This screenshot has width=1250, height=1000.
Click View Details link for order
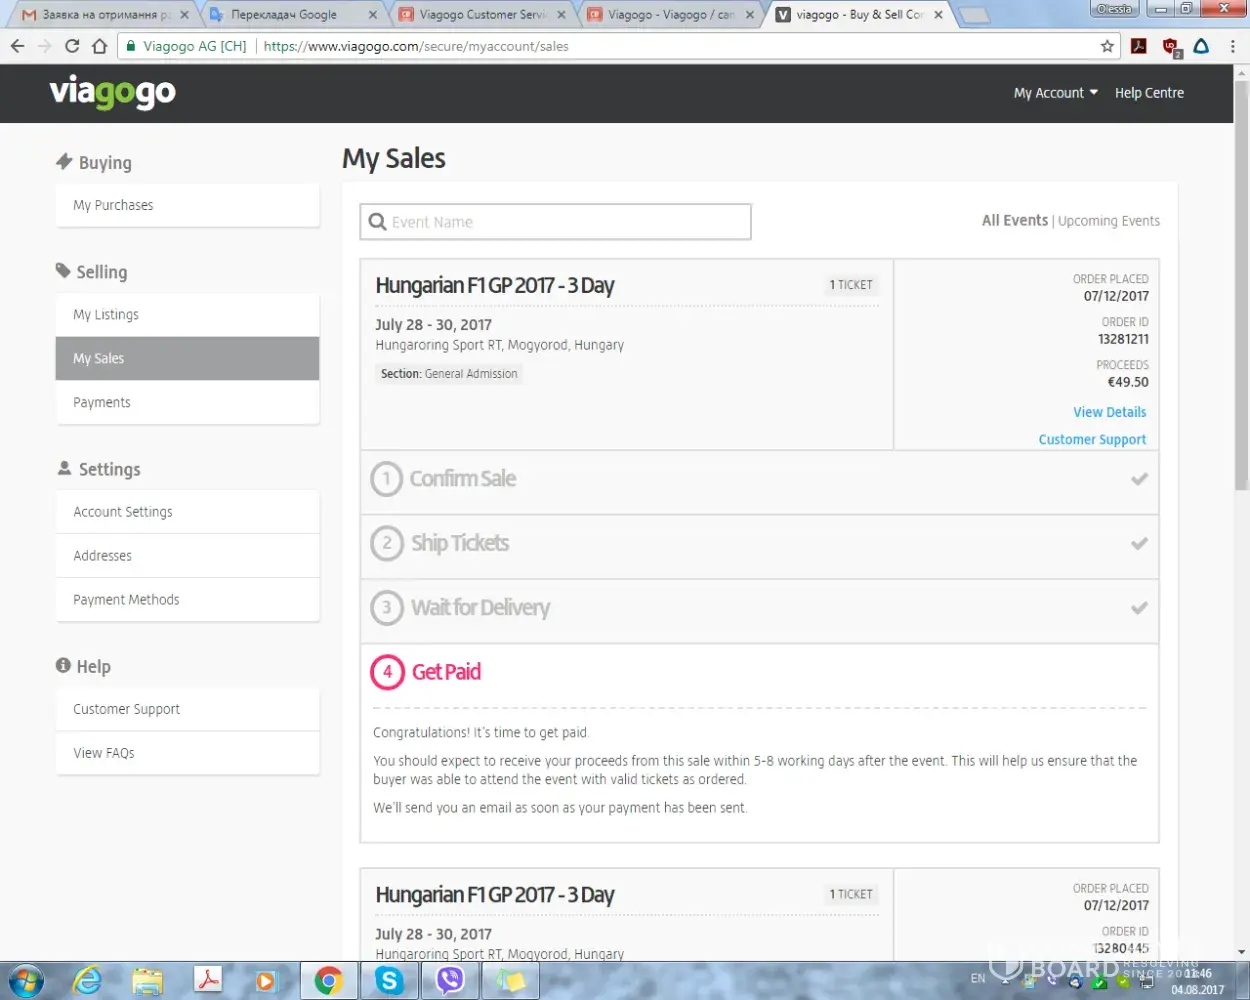(1109, 412)
